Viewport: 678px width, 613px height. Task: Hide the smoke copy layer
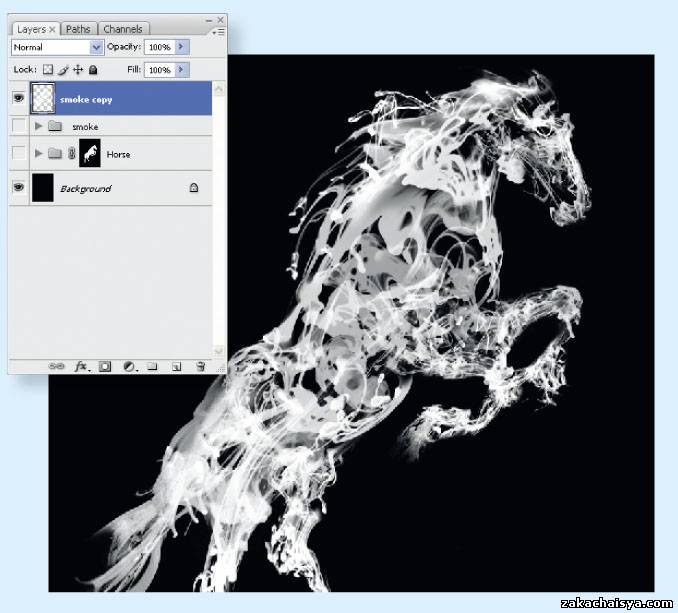(19, 98)
